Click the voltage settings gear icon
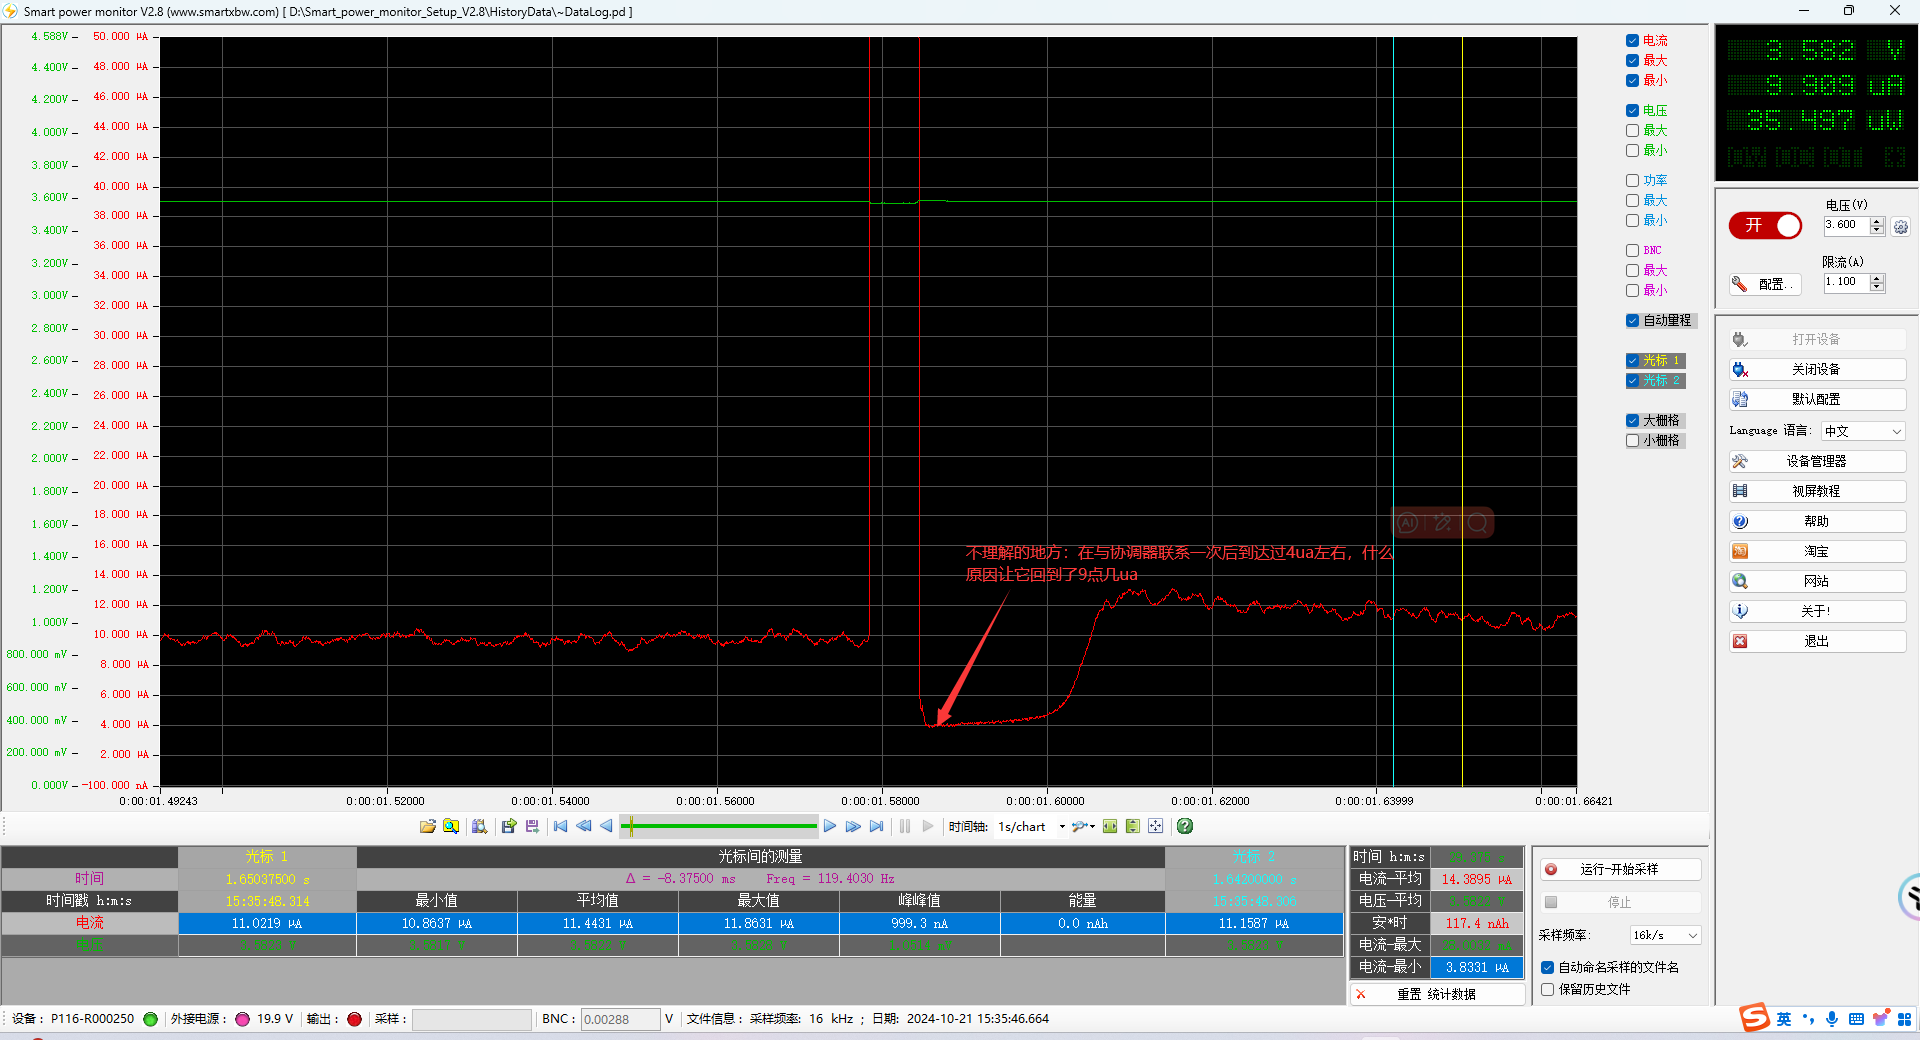Image resolution: width=1920 pixels, height=1040 pixels. [x=1900, y=227]
